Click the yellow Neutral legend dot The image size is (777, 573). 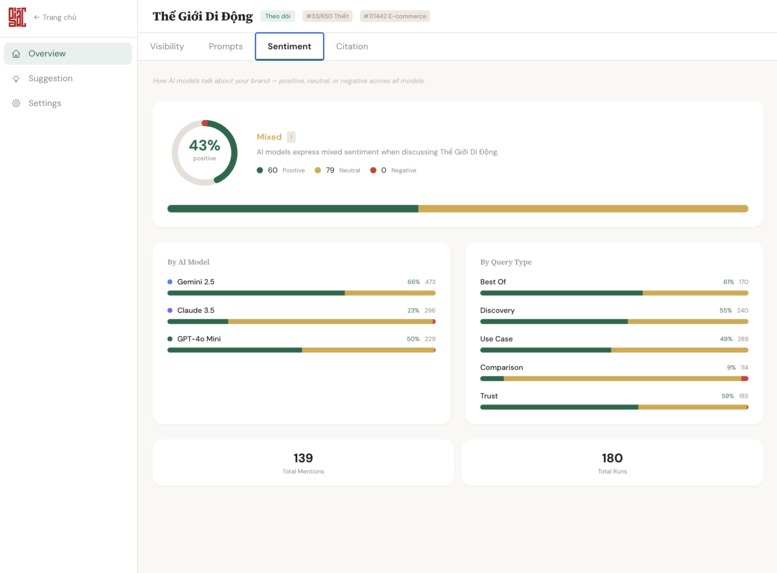[318, 170]
